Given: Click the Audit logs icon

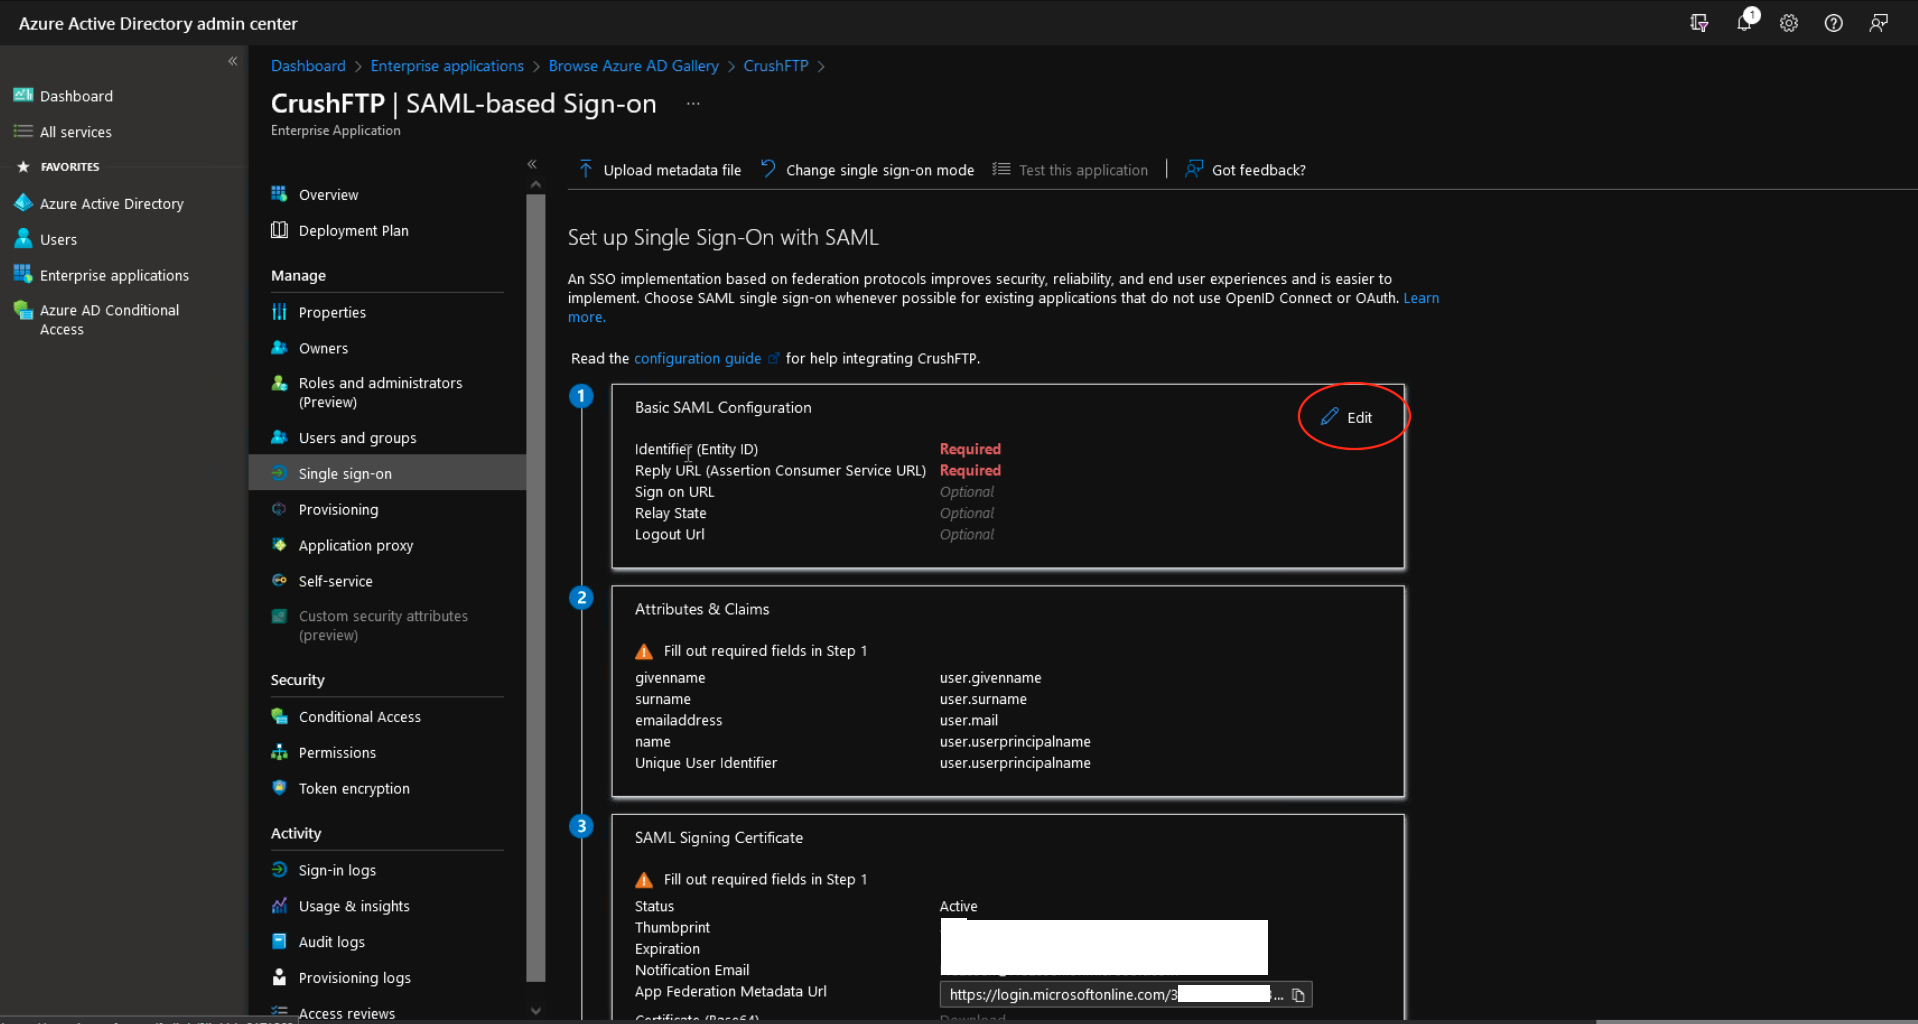Looking at the screenshot, I should click(x=279, y=941).
